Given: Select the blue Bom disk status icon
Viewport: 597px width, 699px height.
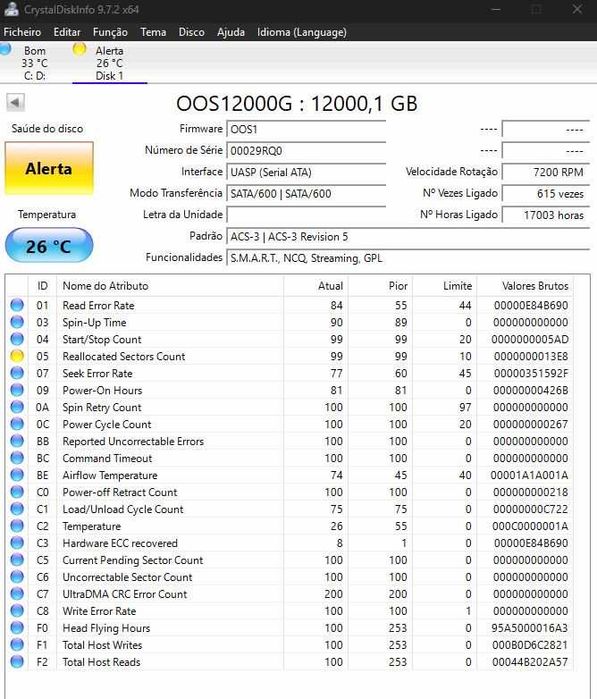Looking at the screenshot, I should click(5, 49).
